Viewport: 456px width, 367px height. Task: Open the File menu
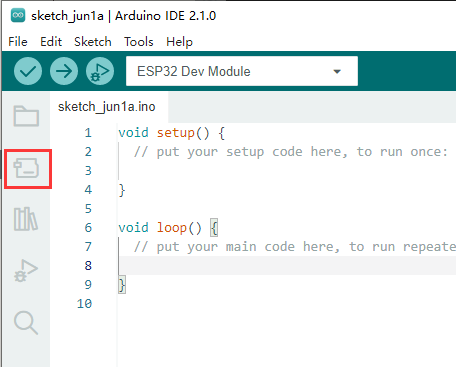18,42
